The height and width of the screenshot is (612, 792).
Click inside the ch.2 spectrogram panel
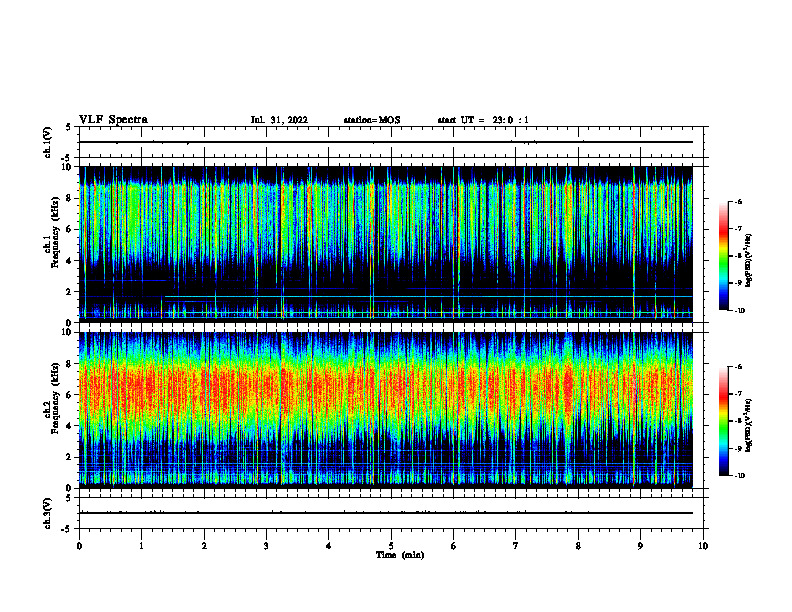[x=386, y=410]
